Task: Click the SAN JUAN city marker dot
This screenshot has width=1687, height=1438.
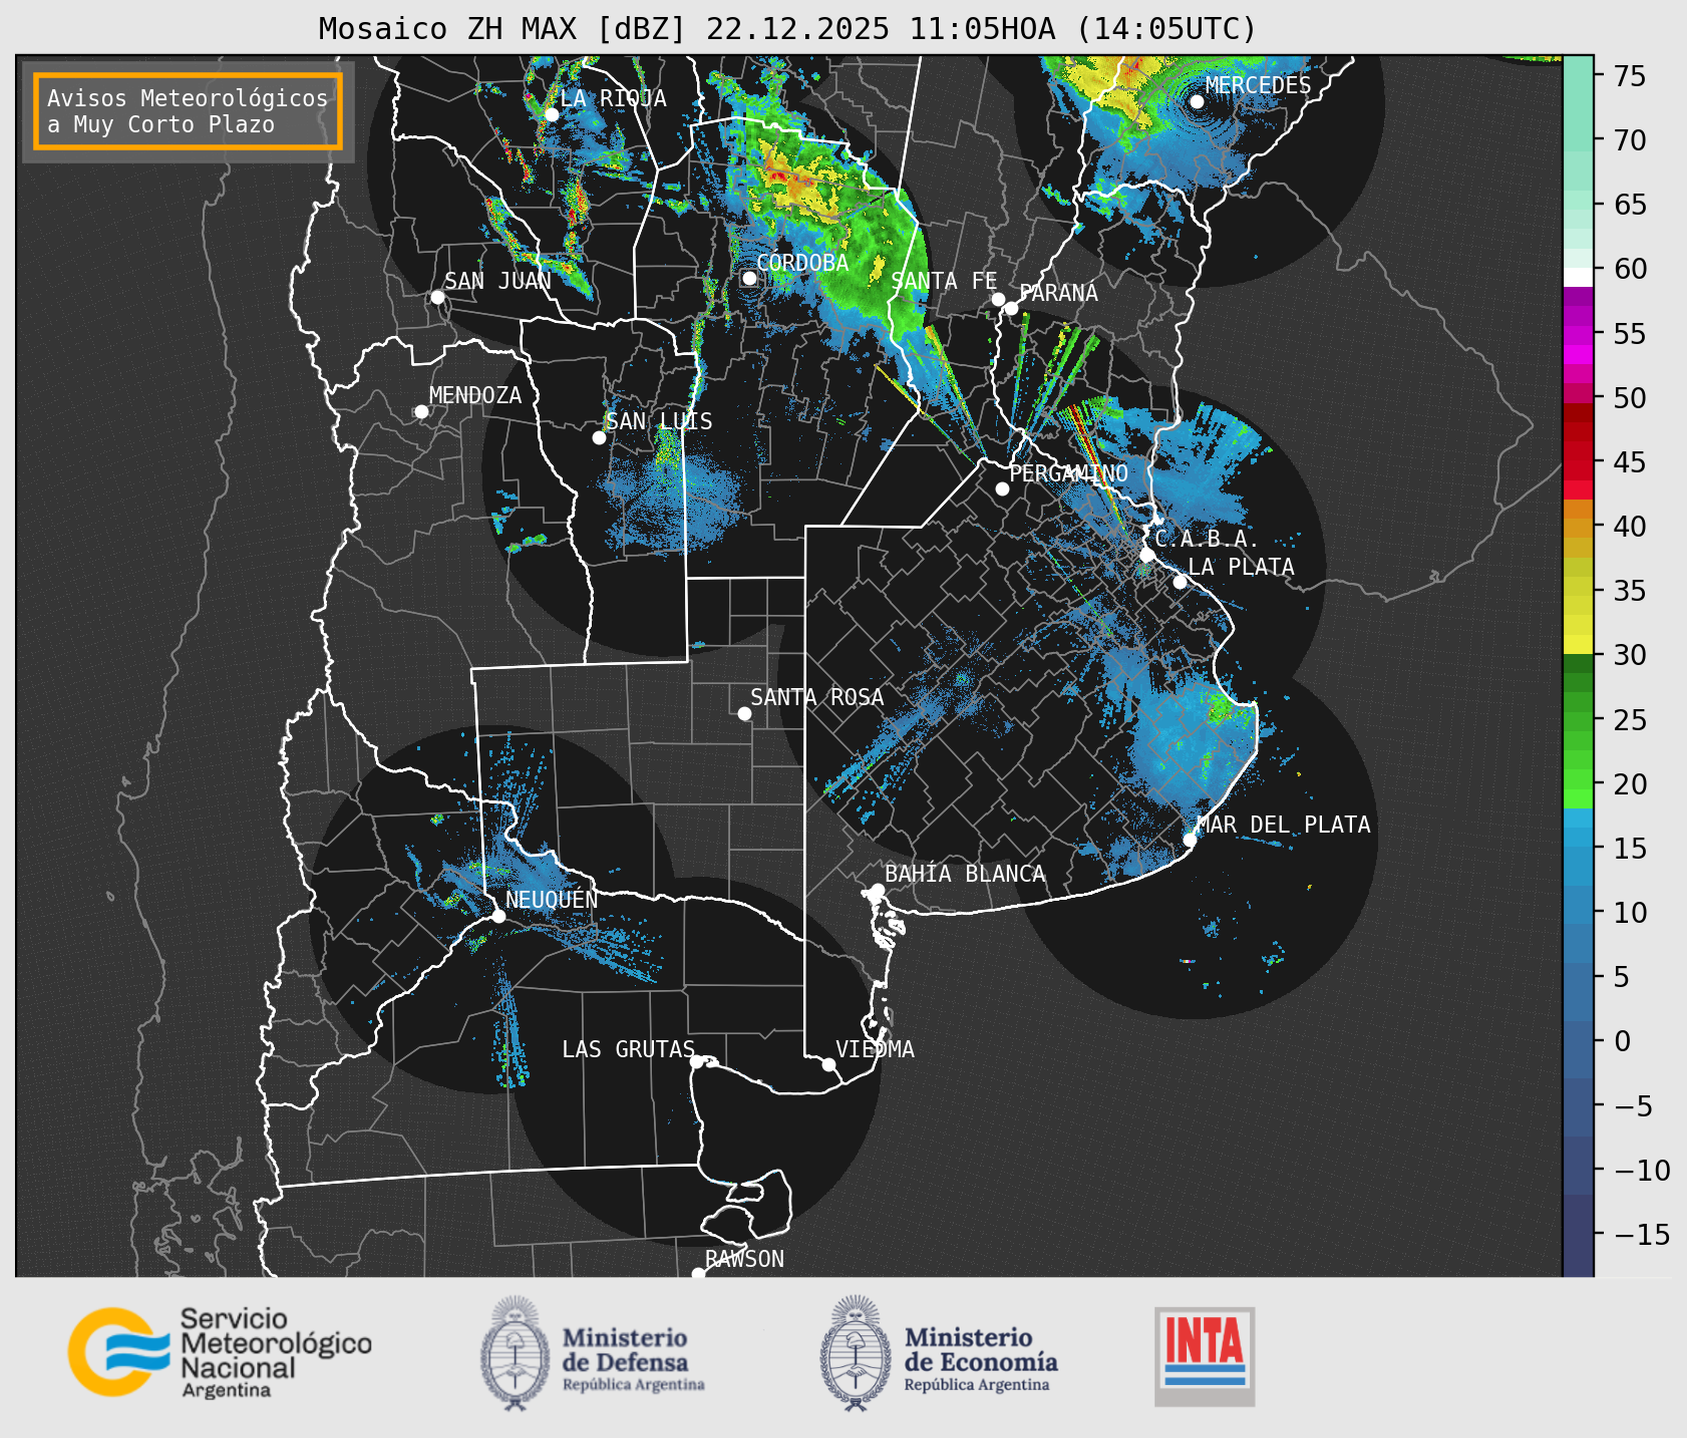Action: (x=437, y=297)
